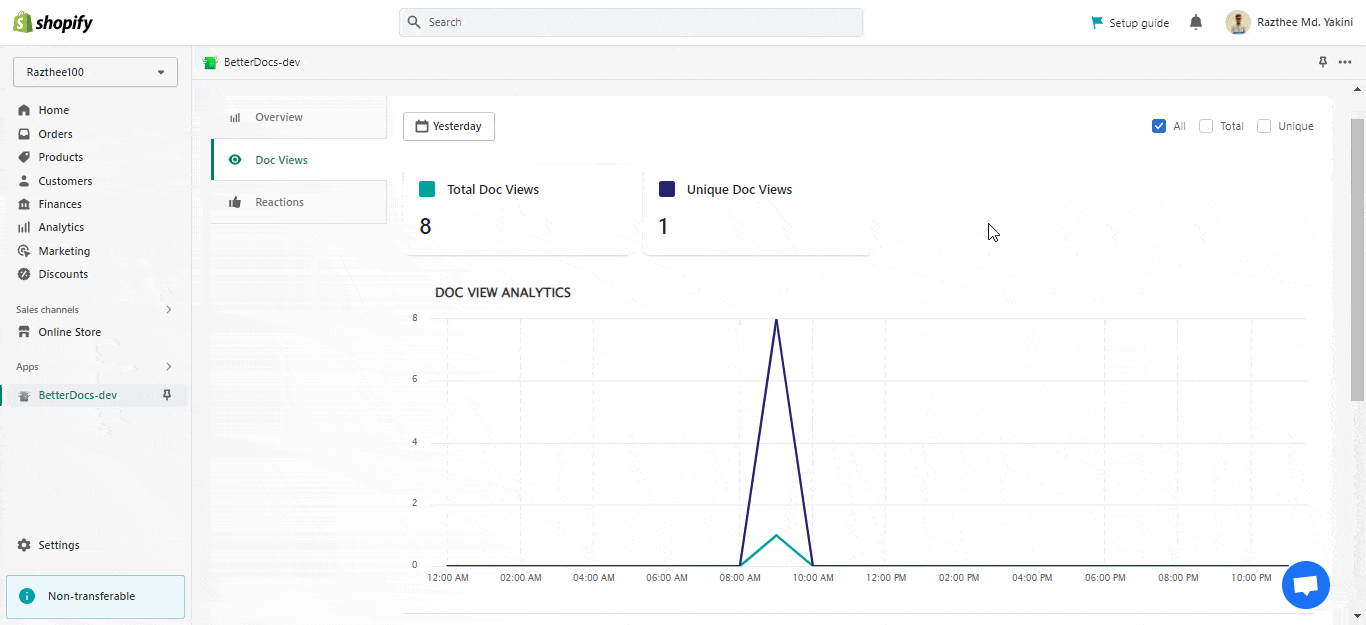Click the magnifier icon in search bar
The image size is (1366, 625).
415,22
